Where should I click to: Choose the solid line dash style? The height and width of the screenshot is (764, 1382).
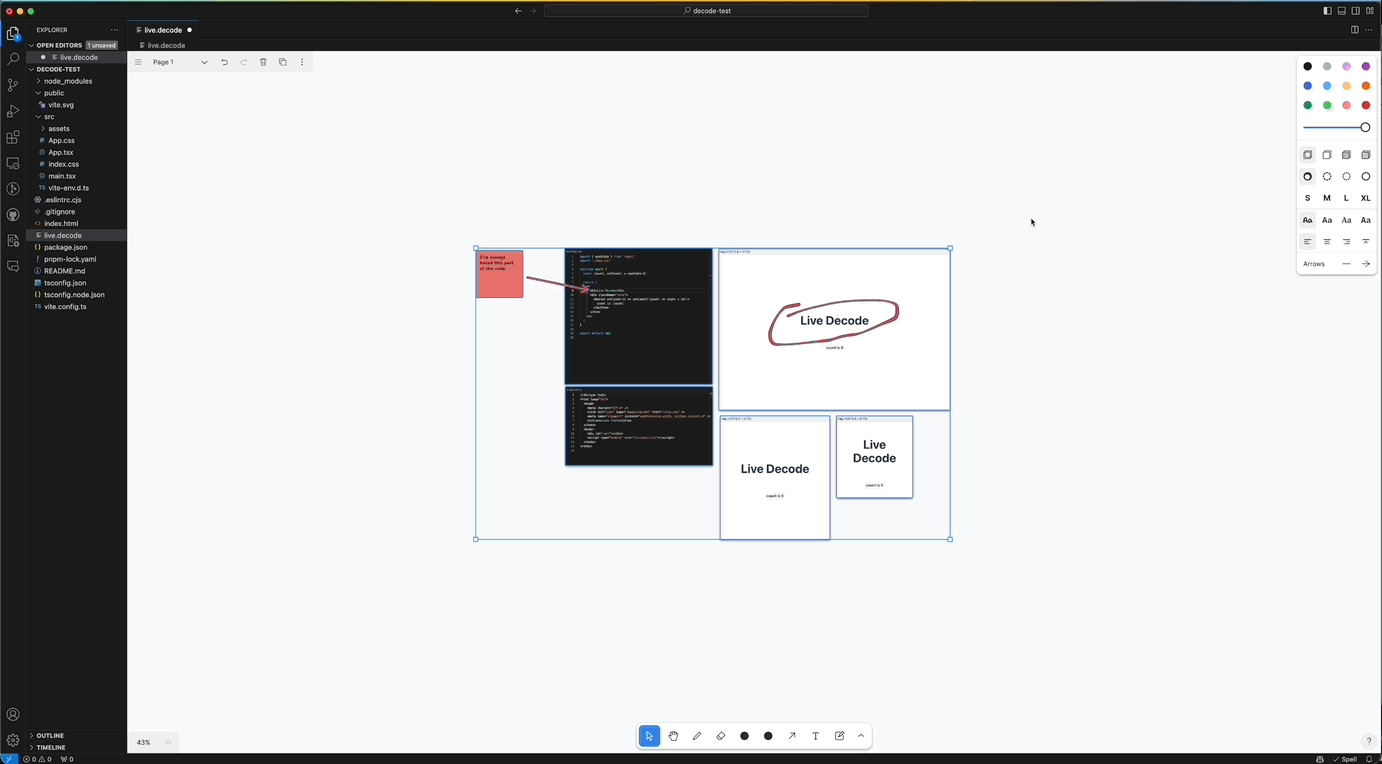pos(1366,176)
